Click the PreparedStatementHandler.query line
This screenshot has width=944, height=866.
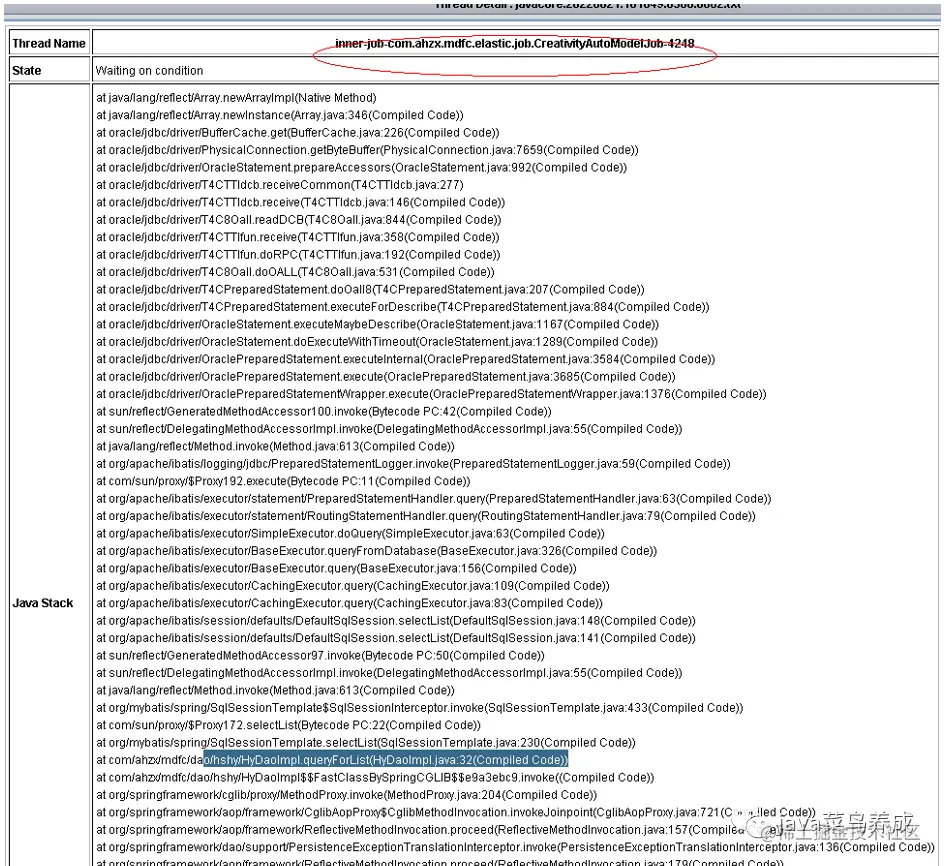pyautogui.click(x=434, y=499)
